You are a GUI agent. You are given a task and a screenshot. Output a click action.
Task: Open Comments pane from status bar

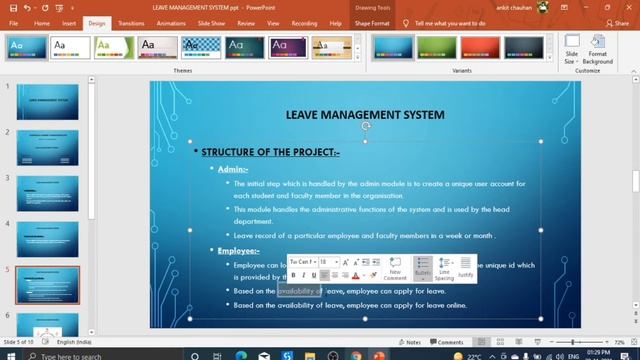447,342
